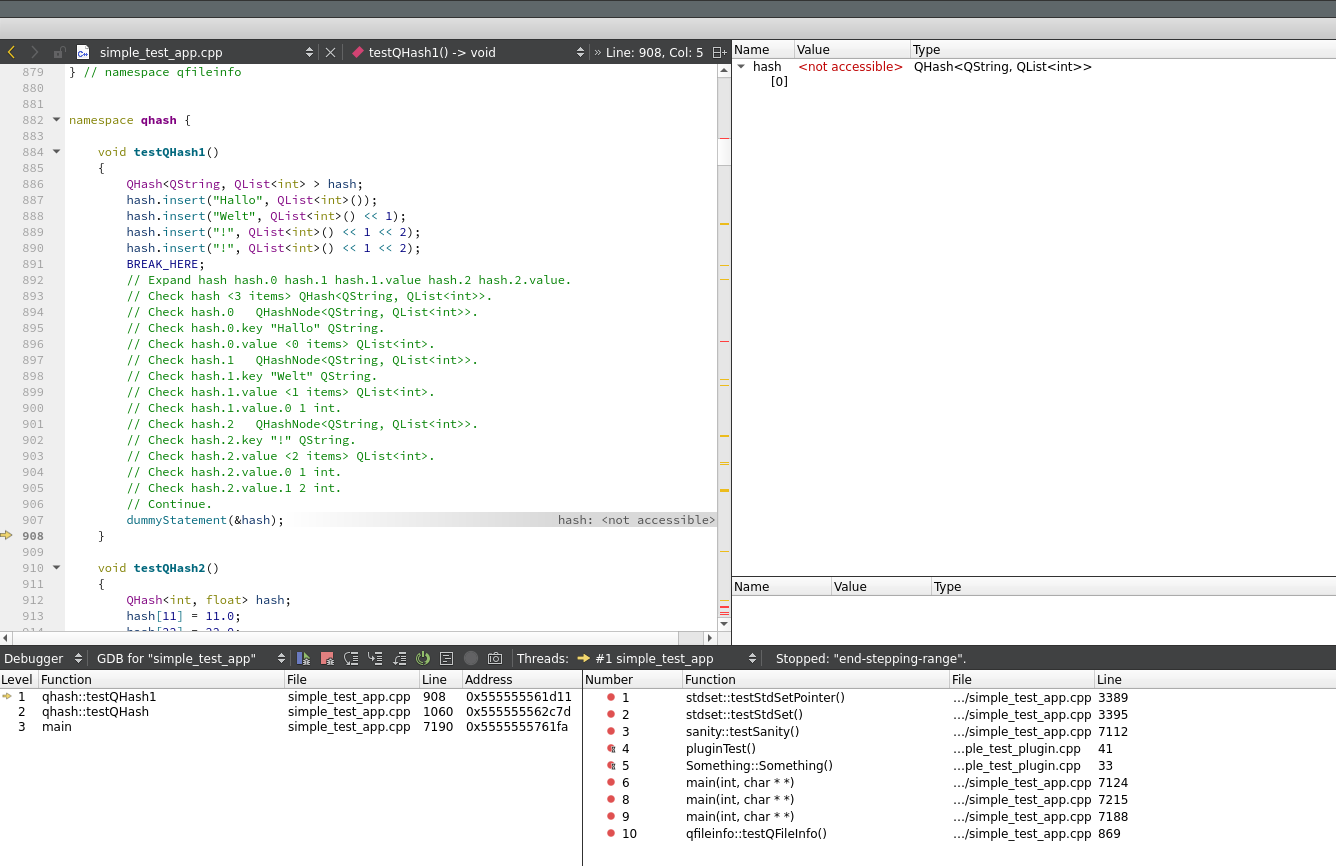The width and height of the screenshot is (1336, 866).
Task: Go back using the yellow left arrow
Action: point(11,52)
